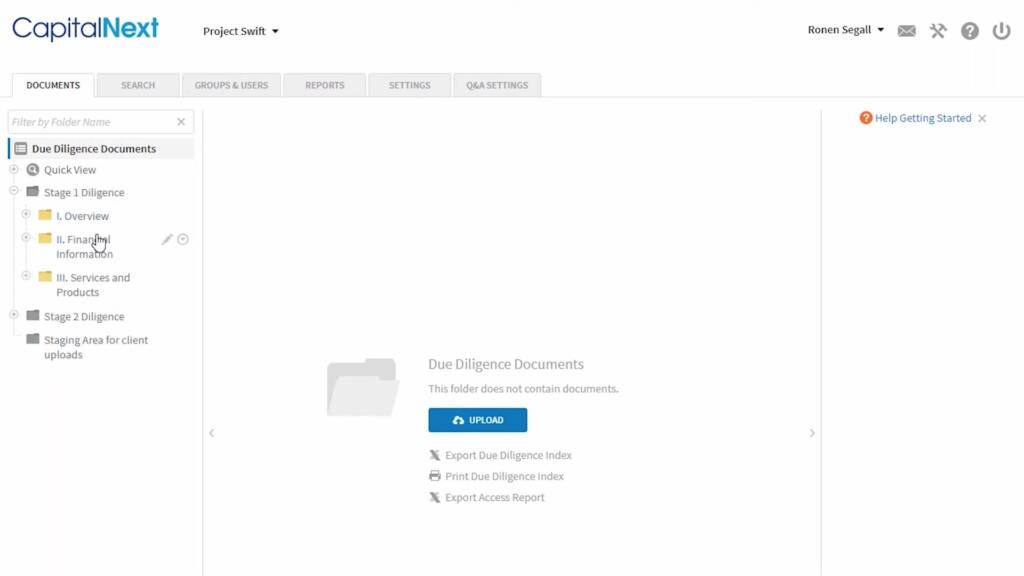
Task: Click the Filter by Folder Name field
Action: point(90,122)
